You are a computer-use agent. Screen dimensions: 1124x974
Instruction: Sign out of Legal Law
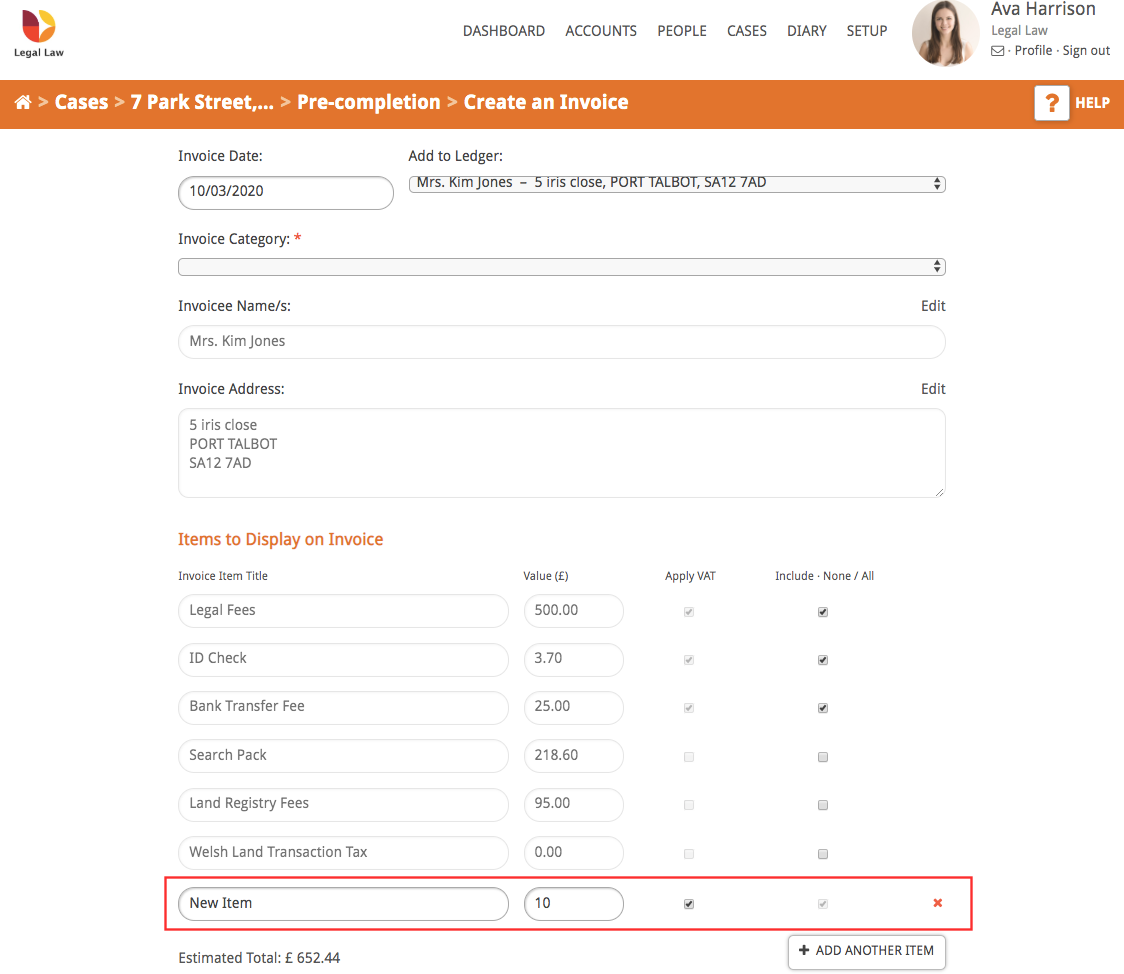pos(1086,50)
